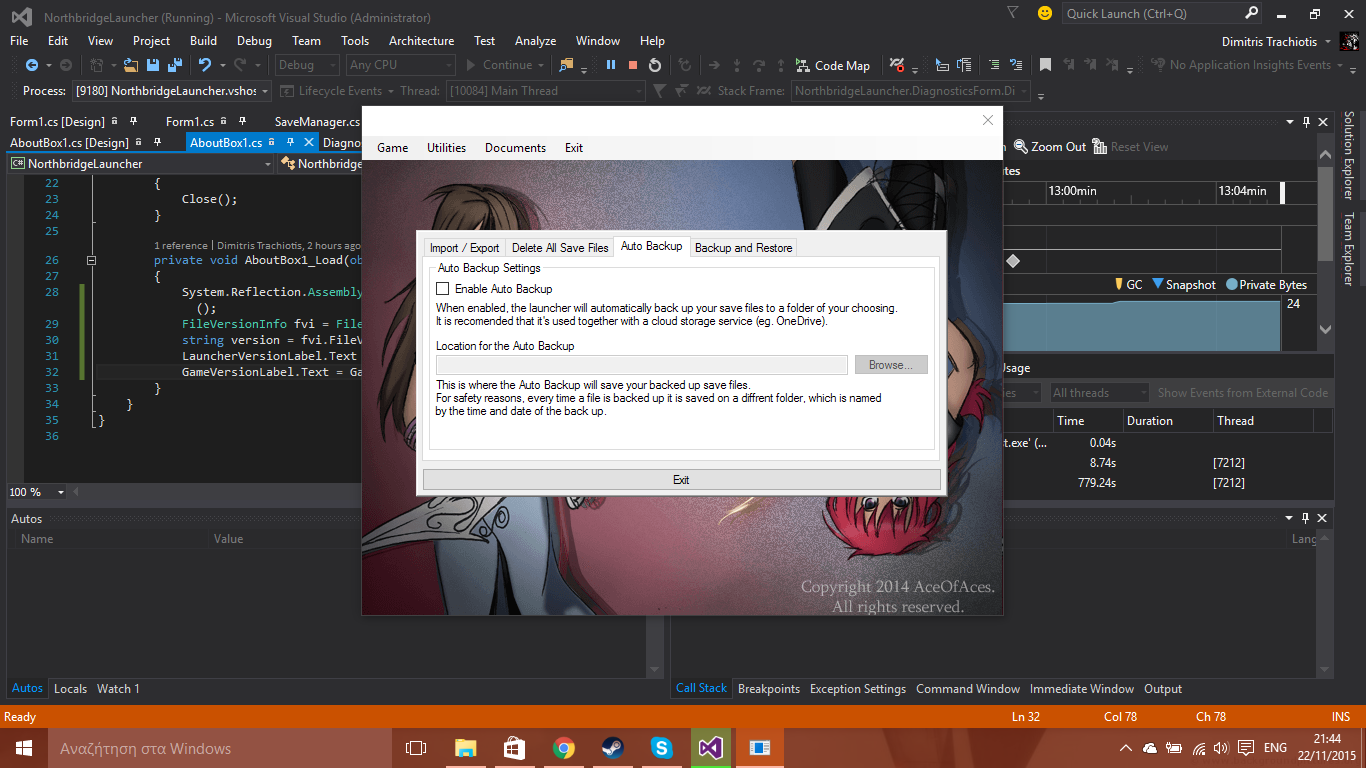Image resolution: width=1366 pixels, height=768 pixels.
Task: Click the Undo arrow icon
Action: pos(205,65)
